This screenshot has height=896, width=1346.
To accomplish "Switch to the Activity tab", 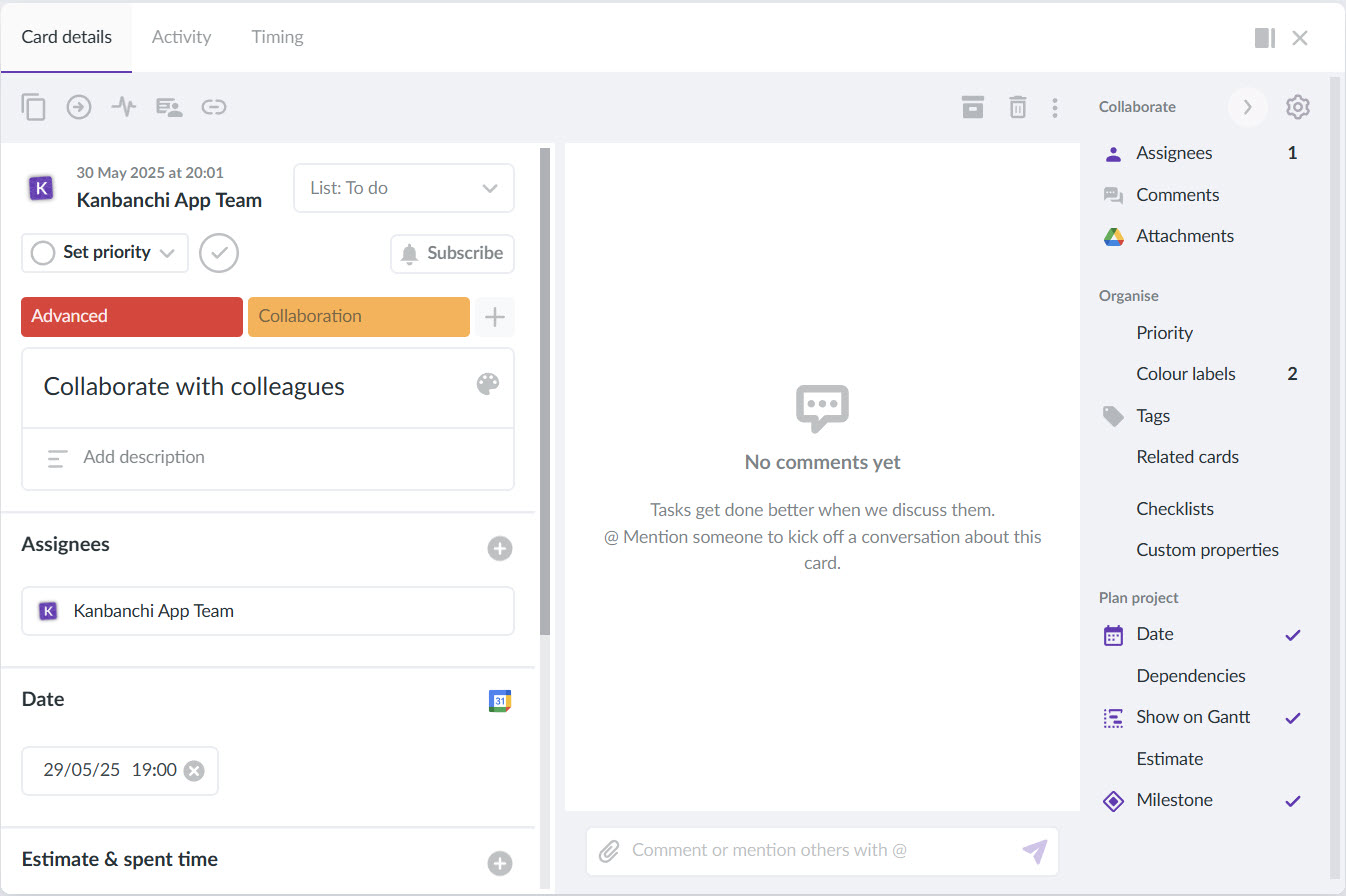I will (181, 37).
